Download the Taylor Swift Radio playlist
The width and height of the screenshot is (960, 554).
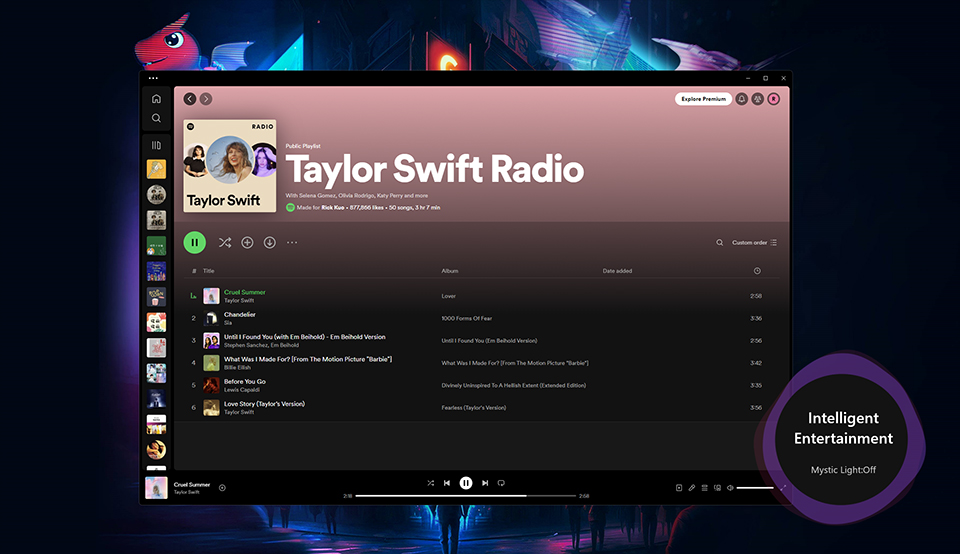[269, 242]
